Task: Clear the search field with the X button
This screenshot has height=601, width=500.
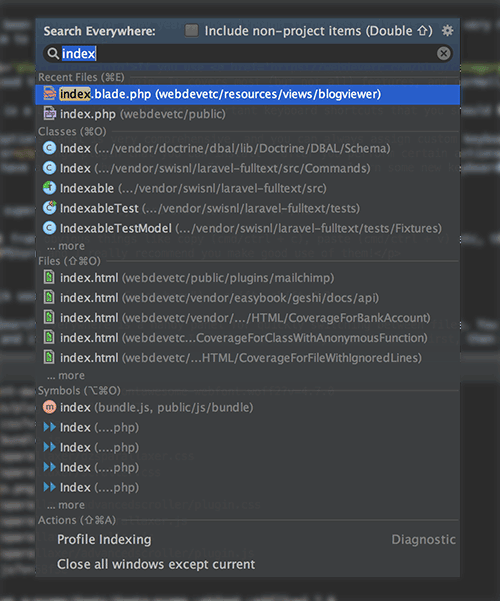Action: tap(444, 53)
